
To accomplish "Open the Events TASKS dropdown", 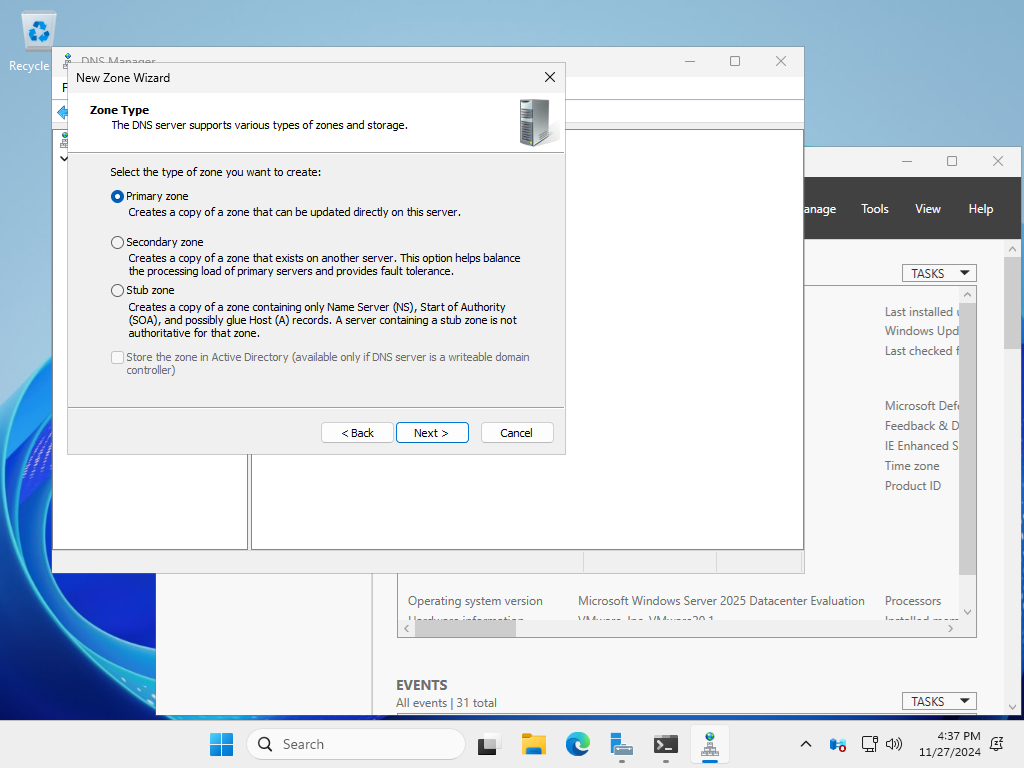I will pyautogui.click(x=939, y=701).
